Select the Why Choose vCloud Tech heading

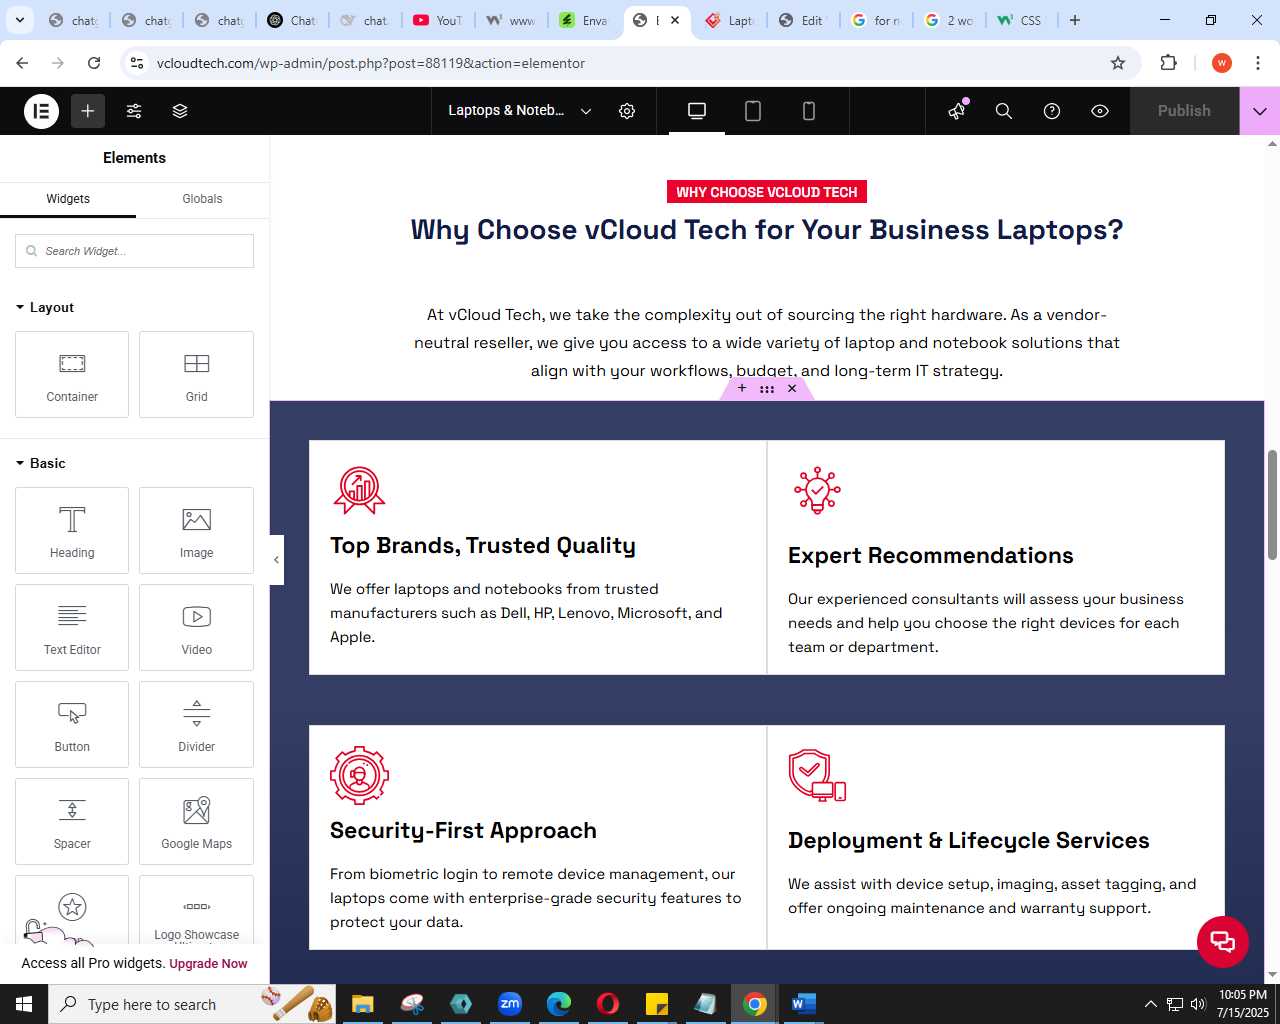pos(767,230)
